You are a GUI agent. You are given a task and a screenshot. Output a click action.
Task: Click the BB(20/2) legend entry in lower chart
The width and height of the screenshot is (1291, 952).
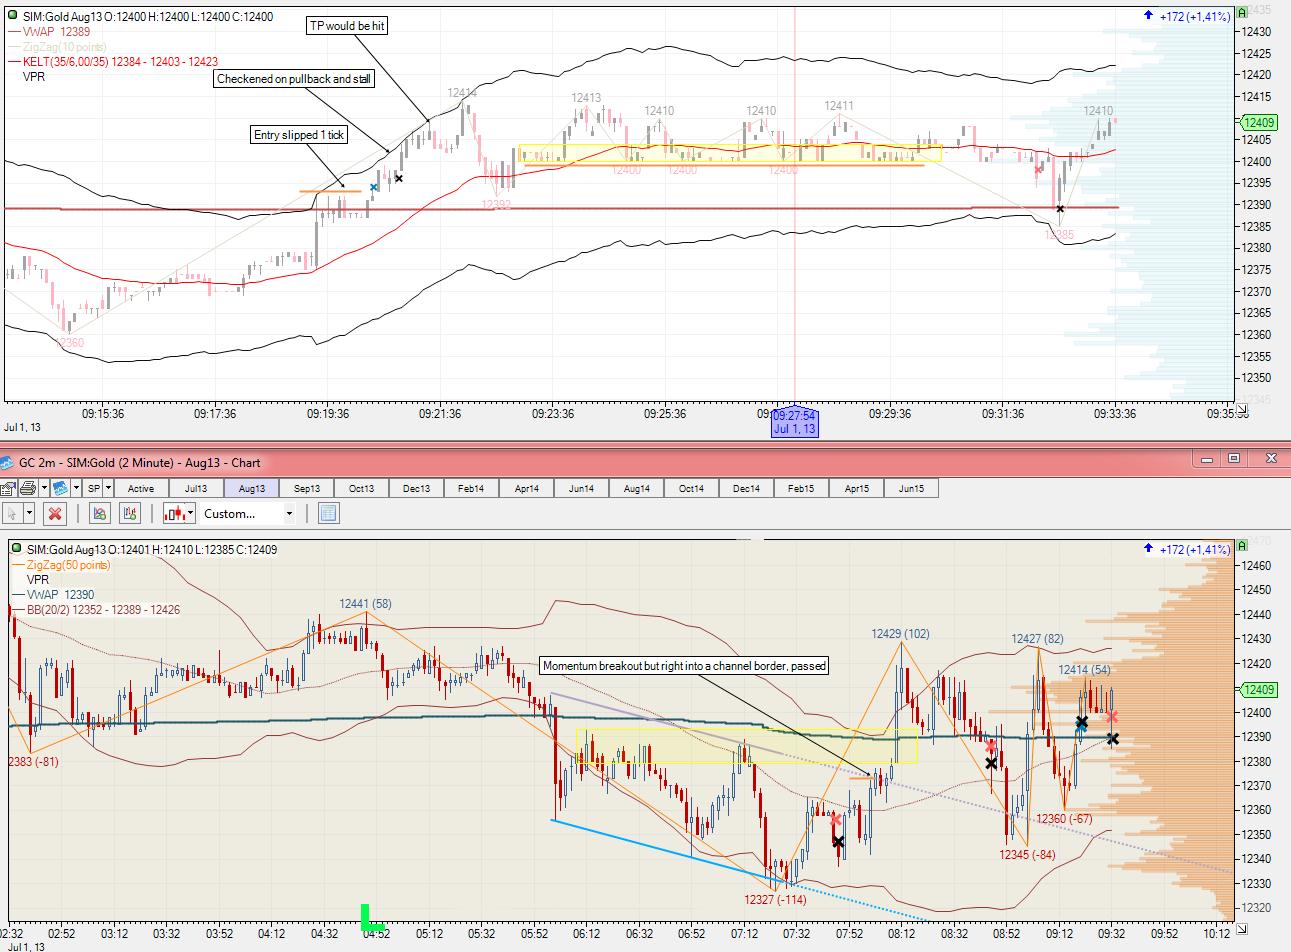click(x=96, y=610)
